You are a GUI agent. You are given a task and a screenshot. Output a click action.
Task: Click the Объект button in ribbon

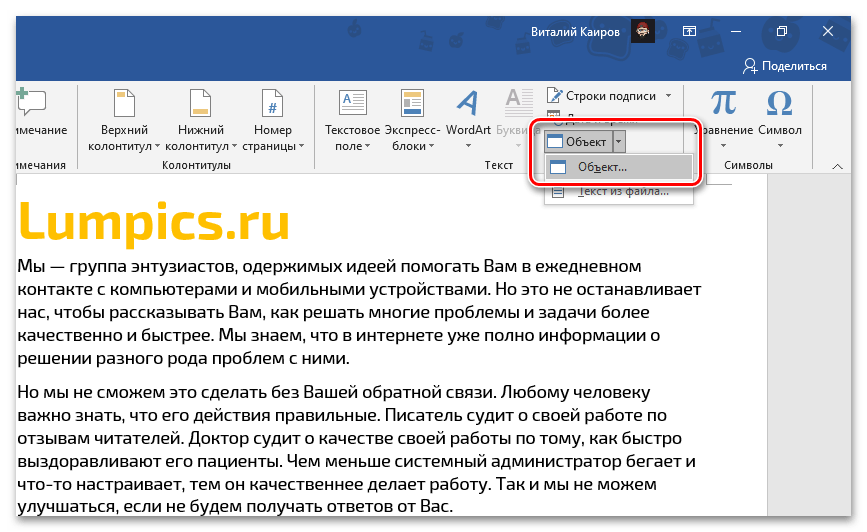[578, 142]
